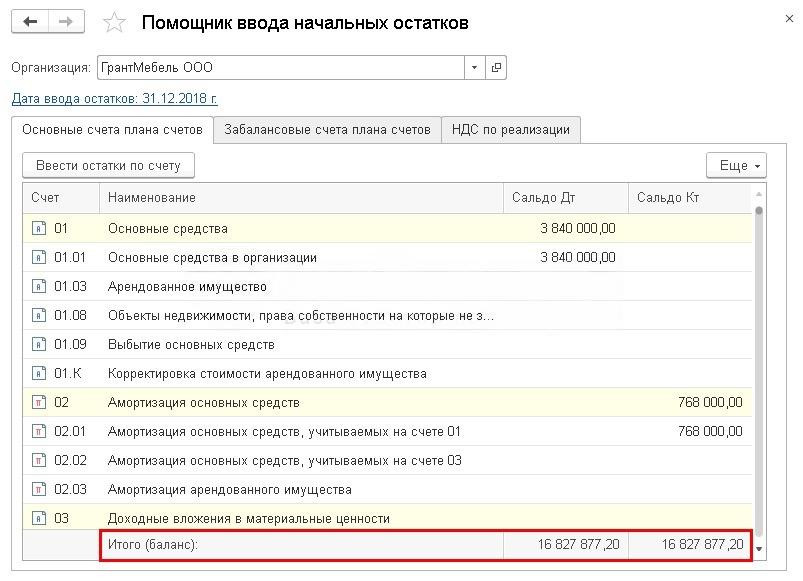The height and width of the screenshot is (581, 803).
Task: Click account code 02.03 cell
Action: point(70,489)
